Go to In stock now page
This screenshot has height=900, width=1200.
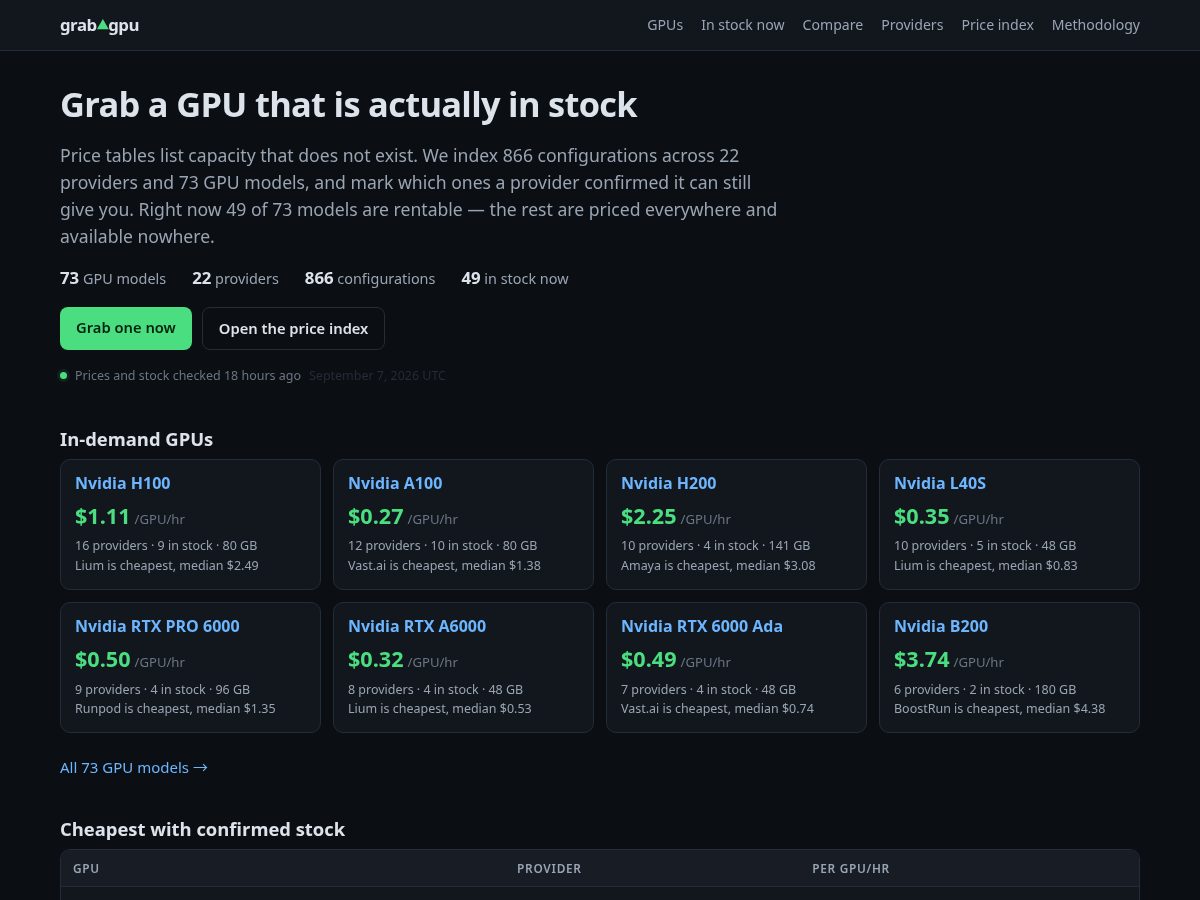(742, 25)
